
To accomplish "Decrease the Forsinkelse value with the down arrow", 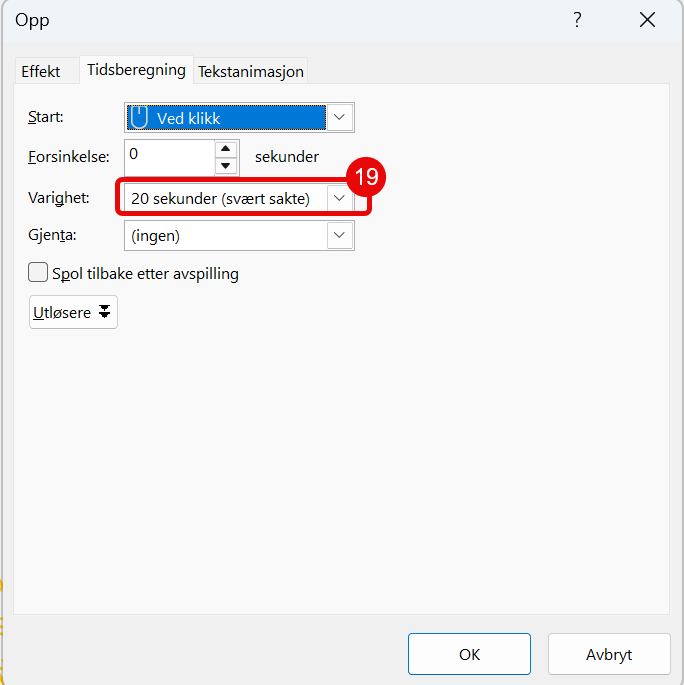I will (x=226, y=166).
